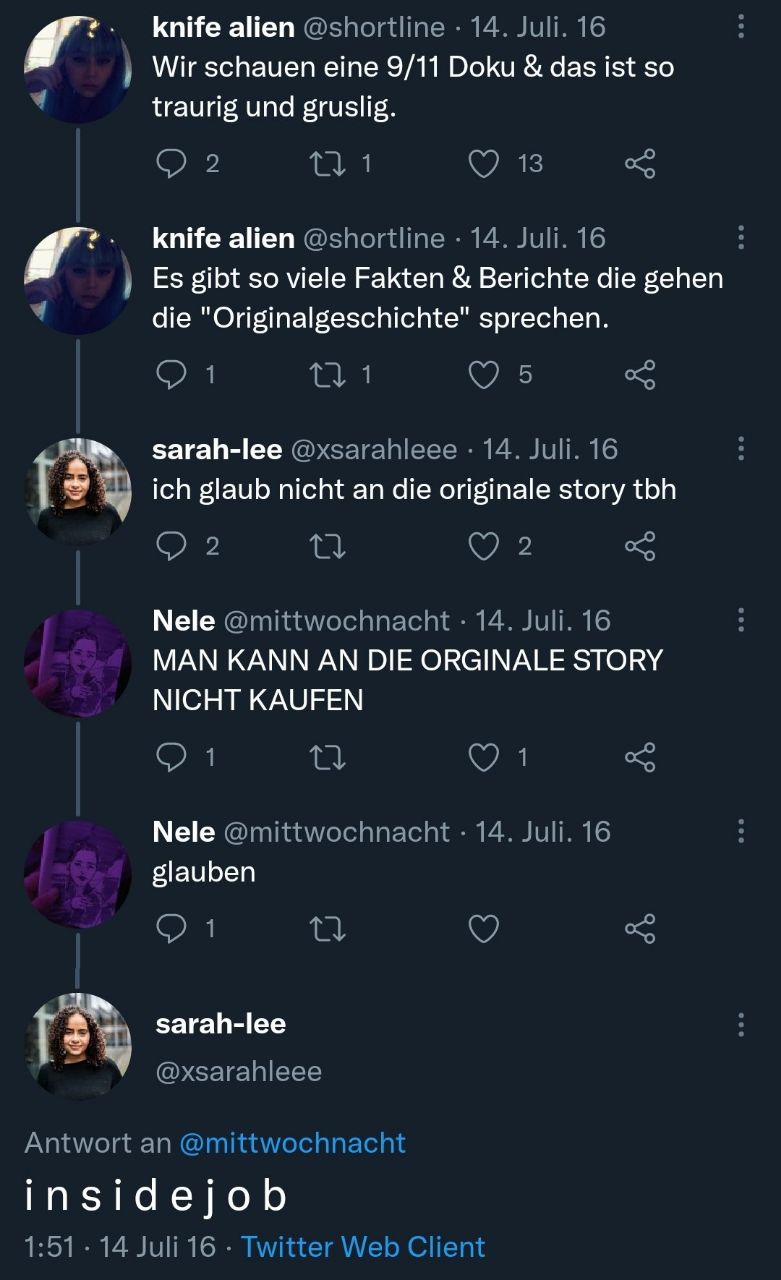Click the Twitter Web Client source link

(363, 1247)
